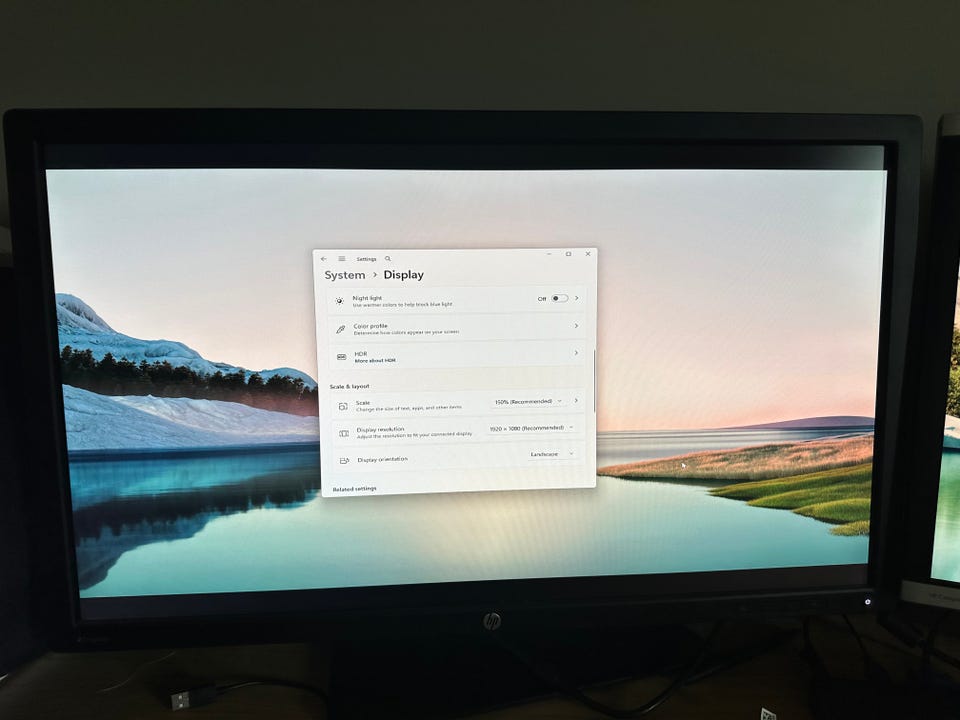Click the HDR icon
960x720 pixels.
click(342, 356)
